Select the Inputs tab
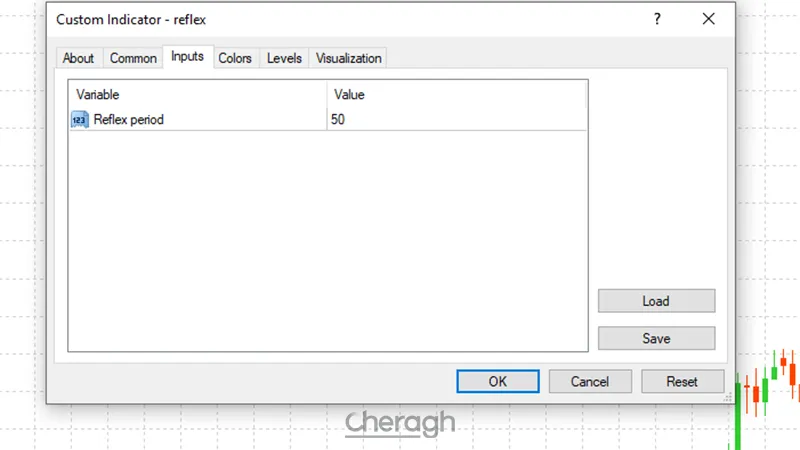The image size is (800, 450). tap(187, 57)
